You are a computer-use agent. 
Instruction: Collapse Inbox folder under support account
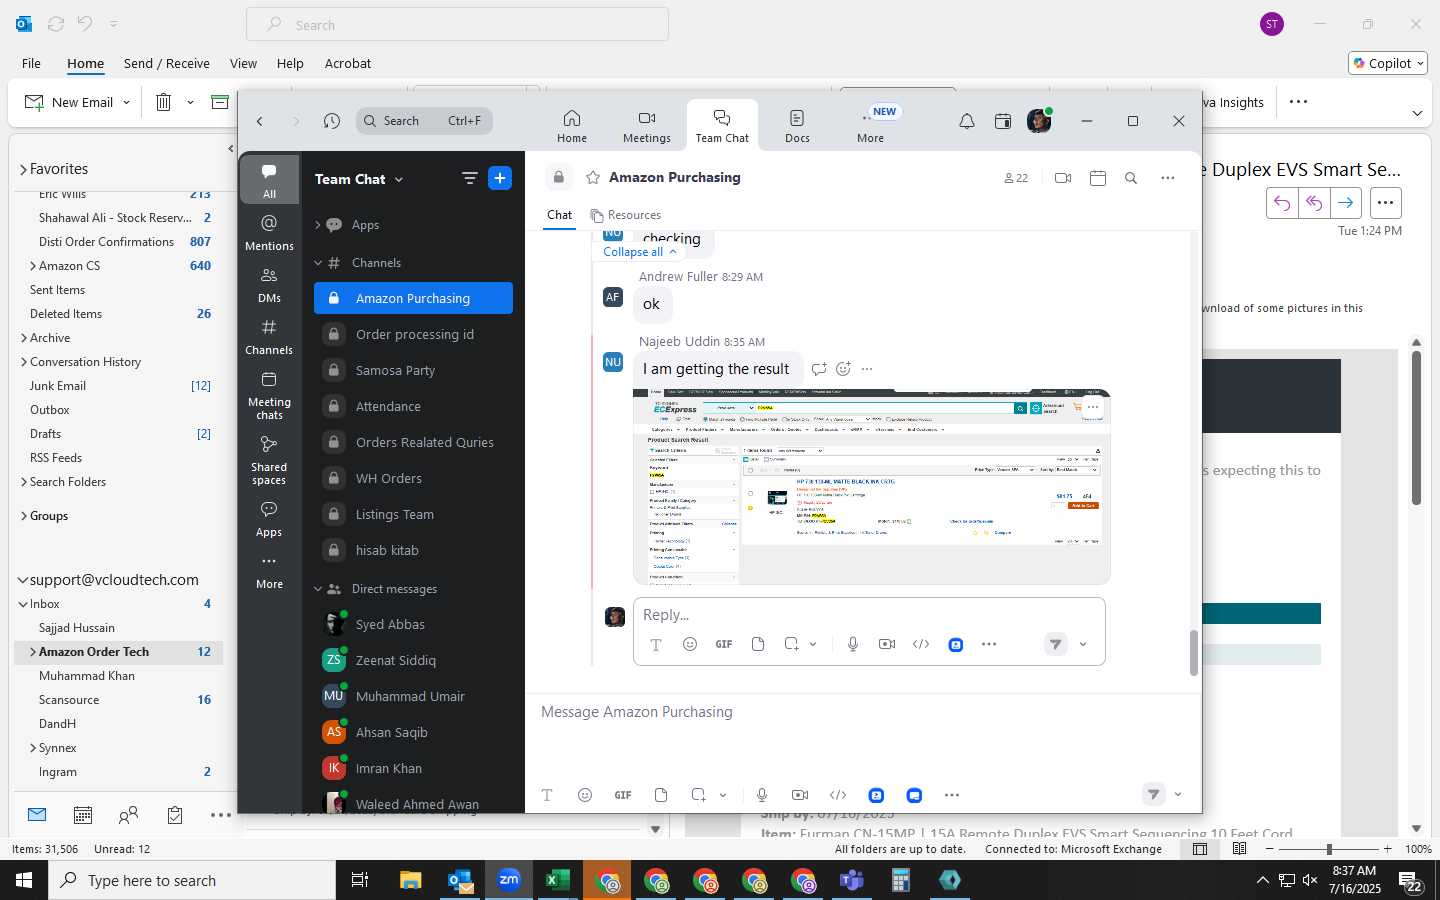point(23,604)
